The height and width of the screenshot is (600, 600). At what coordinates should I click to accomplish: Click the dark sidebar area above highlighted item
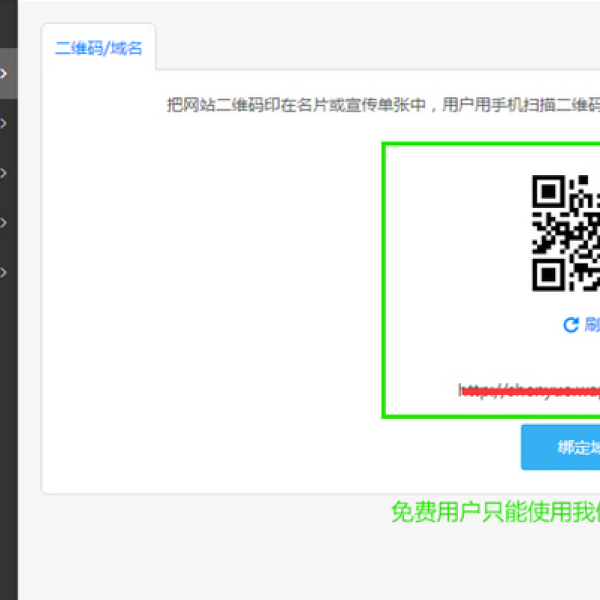(x=8, y=25)
